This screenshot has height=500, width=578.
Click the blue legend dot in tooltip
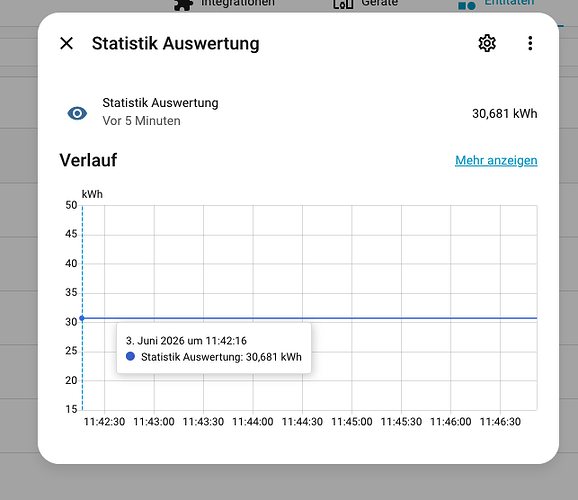(x=130, y=356)
